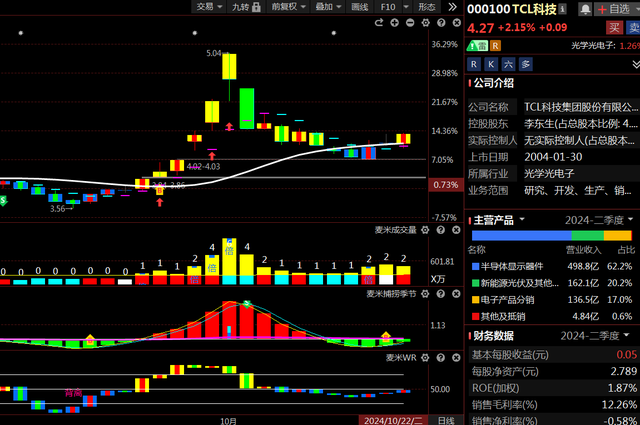Open the 交易 menu
Image resolution: width=640 pixels, height=425 pixels.
207,7
